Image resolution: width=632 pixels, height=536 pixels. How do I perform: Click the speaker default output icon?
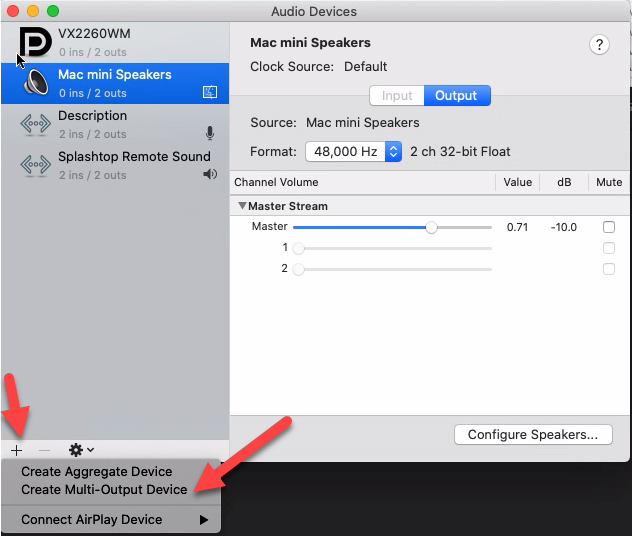pos(210,174)
